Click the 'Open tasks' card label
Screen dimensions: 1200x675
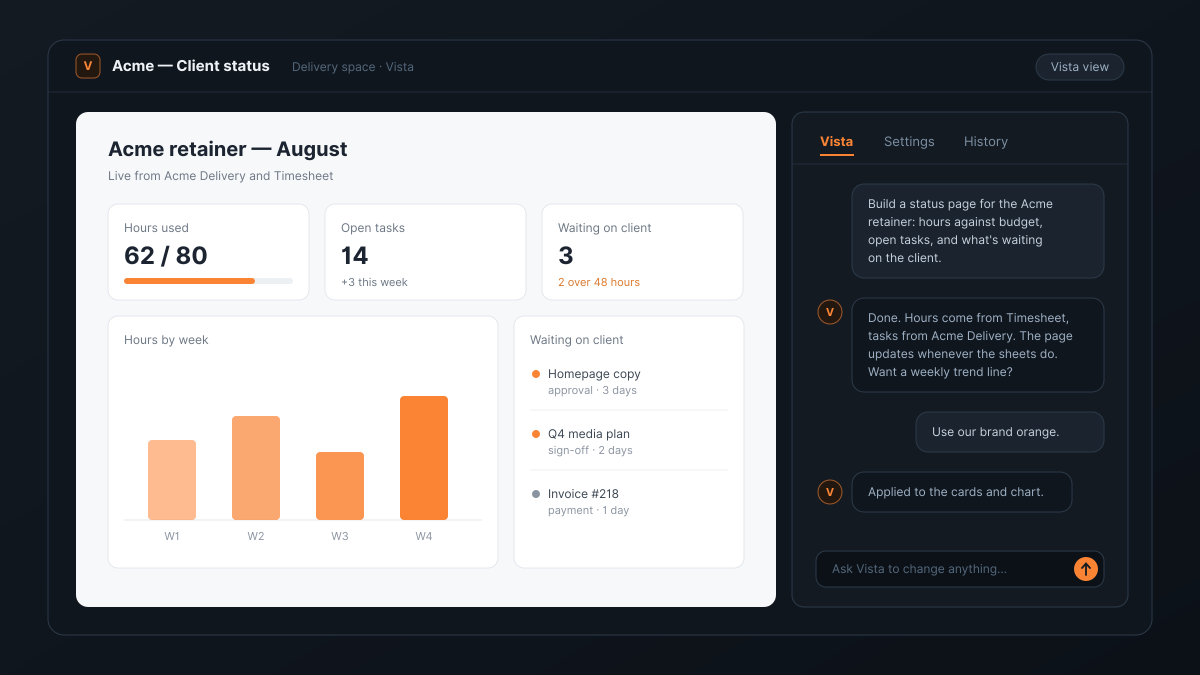[x=373, y=228]
